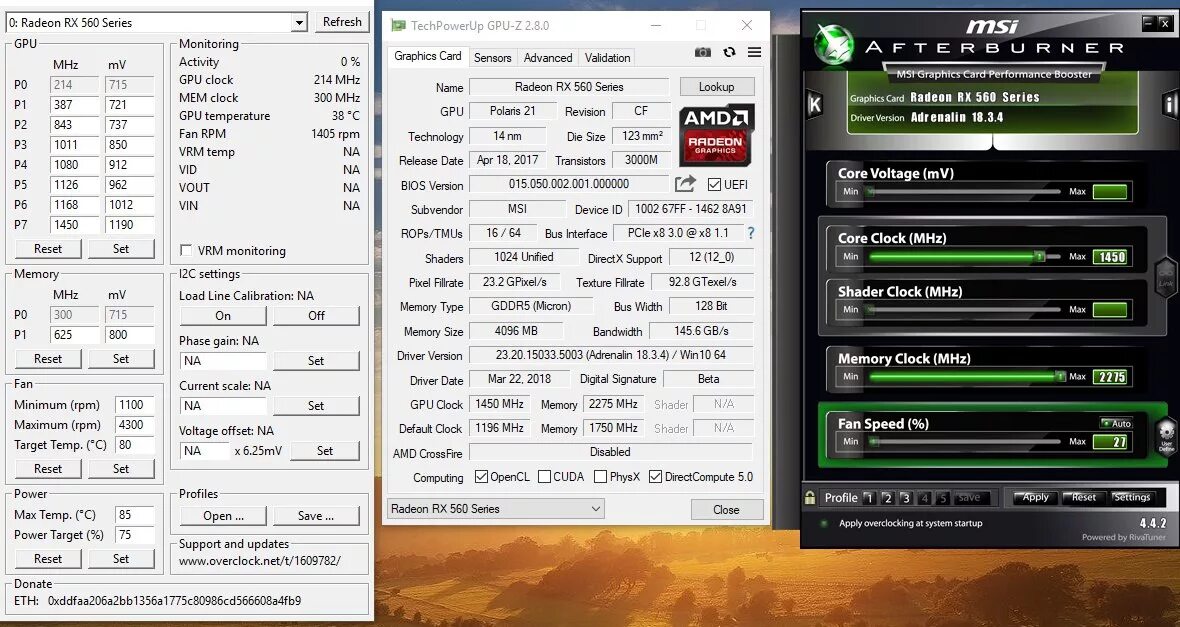Toggle Apply overclocking at system startup
The image size is (1180, 627).
(825, 523)
